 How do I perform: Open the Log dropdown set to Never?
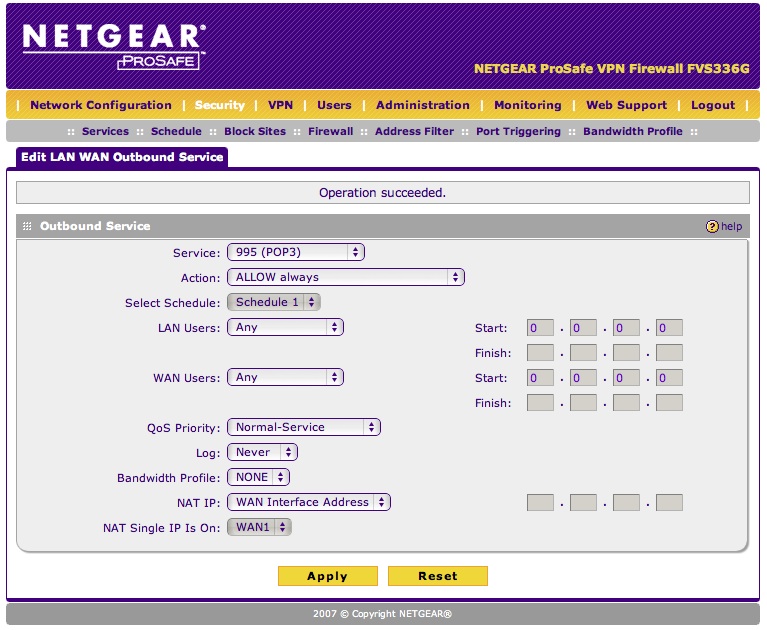pos(263,452)
